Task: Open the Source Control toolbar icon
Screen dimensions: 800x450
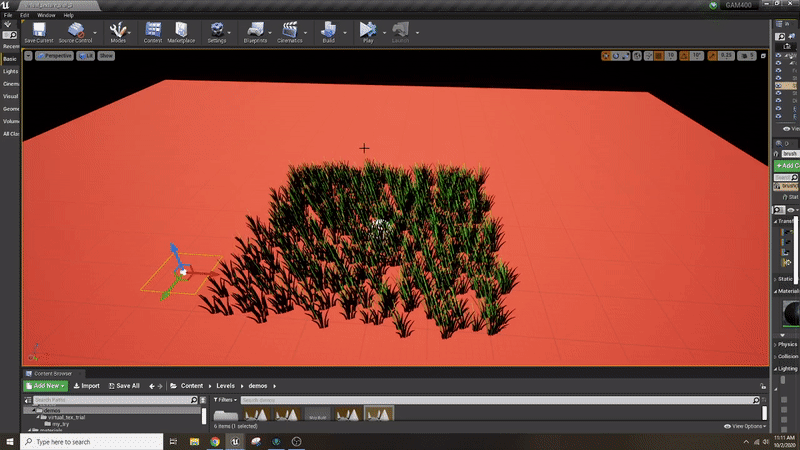Action: click(76, 31)
